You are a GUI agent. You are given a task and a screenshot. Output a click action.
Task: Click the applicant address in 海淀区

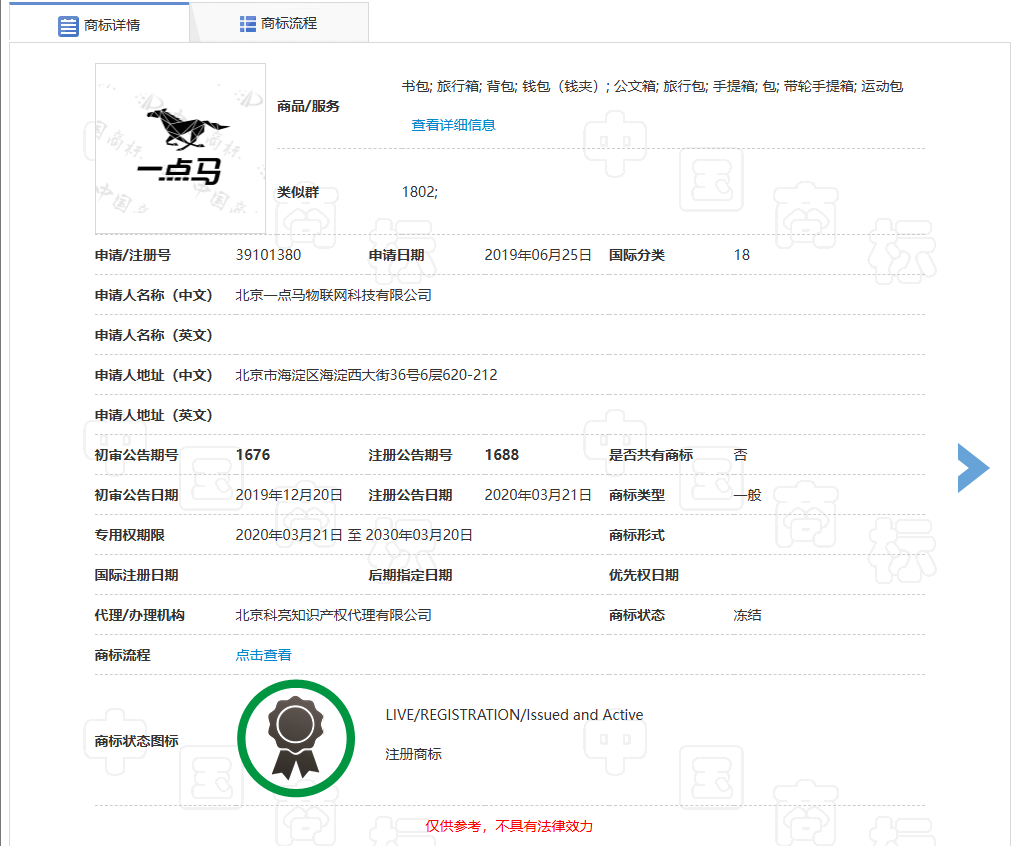point(366,375)
